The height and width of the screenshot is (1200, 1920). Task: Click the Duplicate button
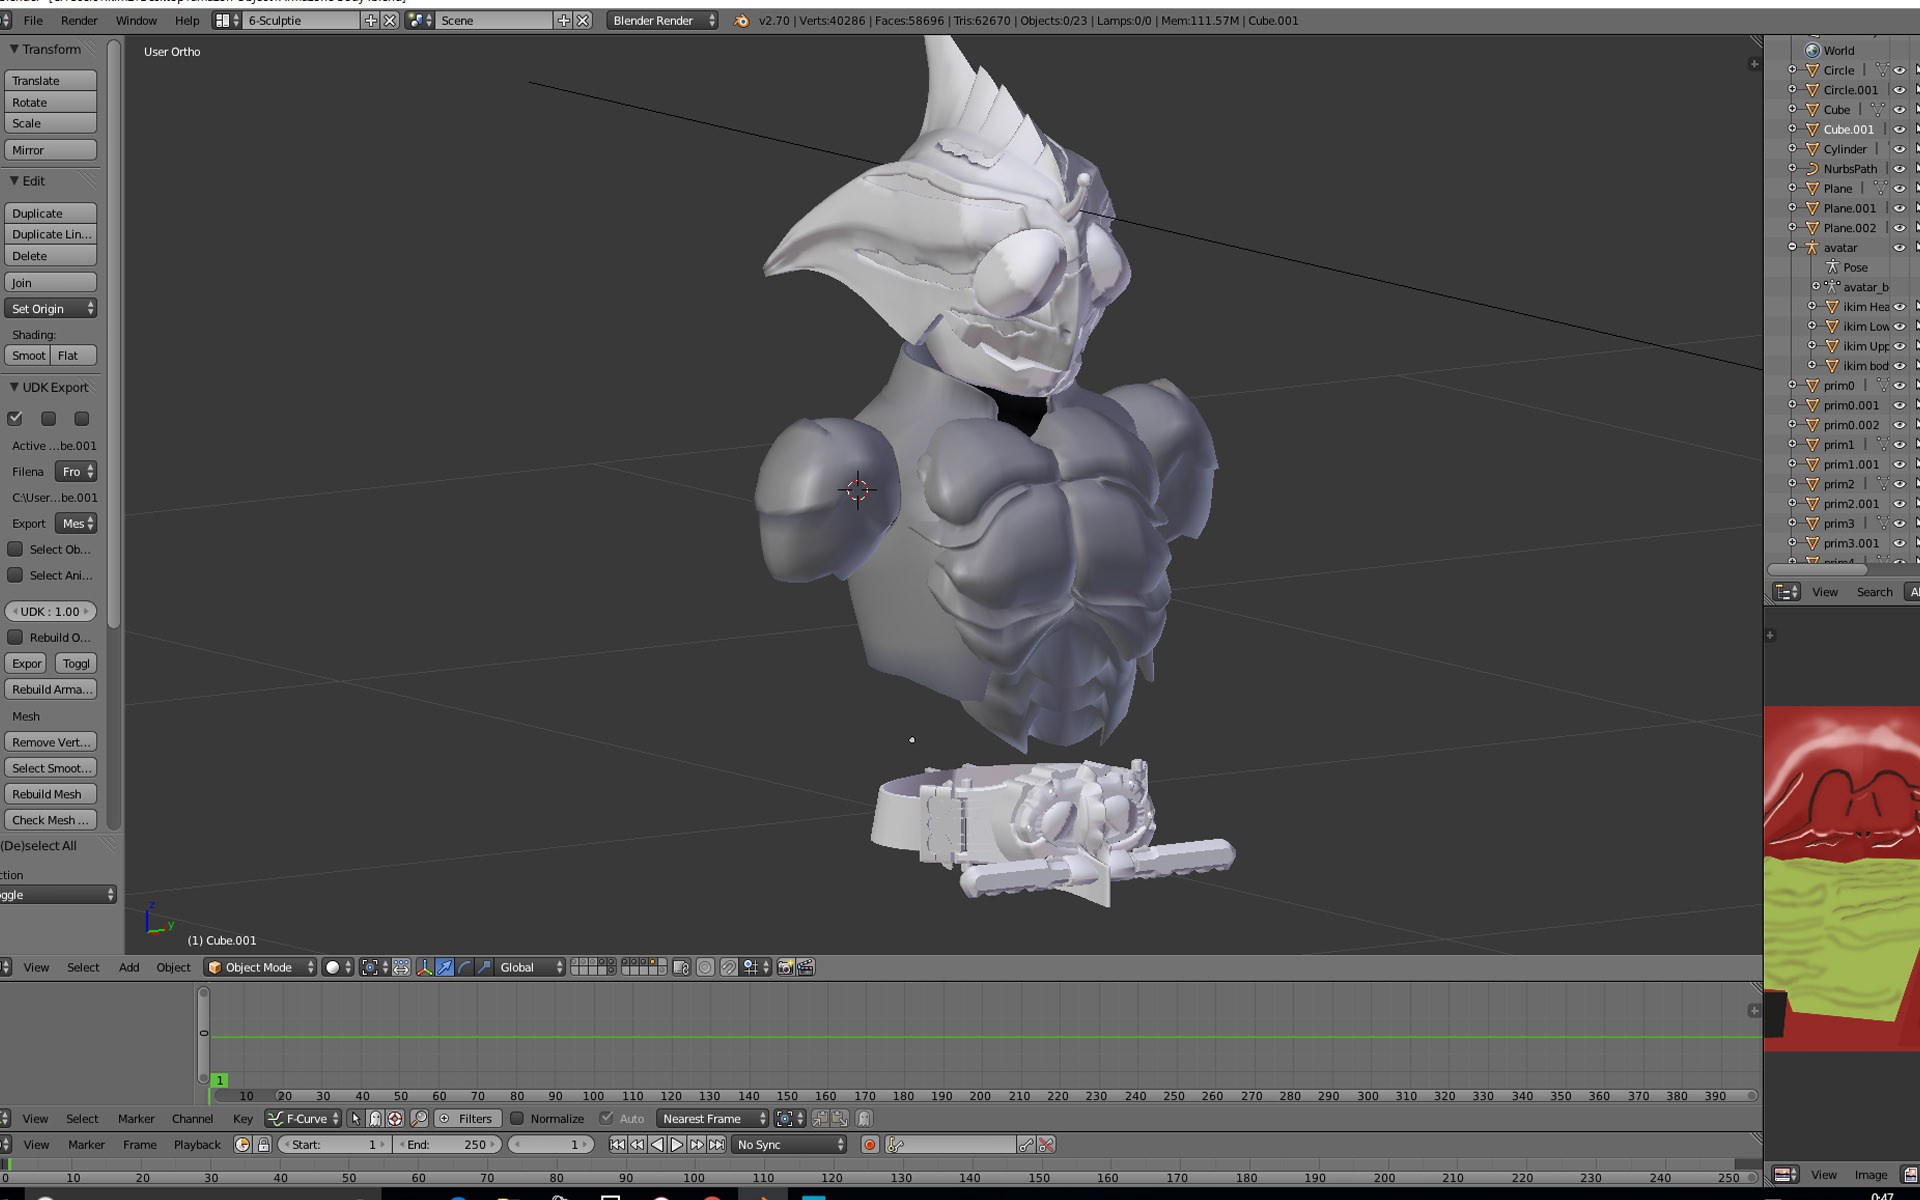click(50, 213)
